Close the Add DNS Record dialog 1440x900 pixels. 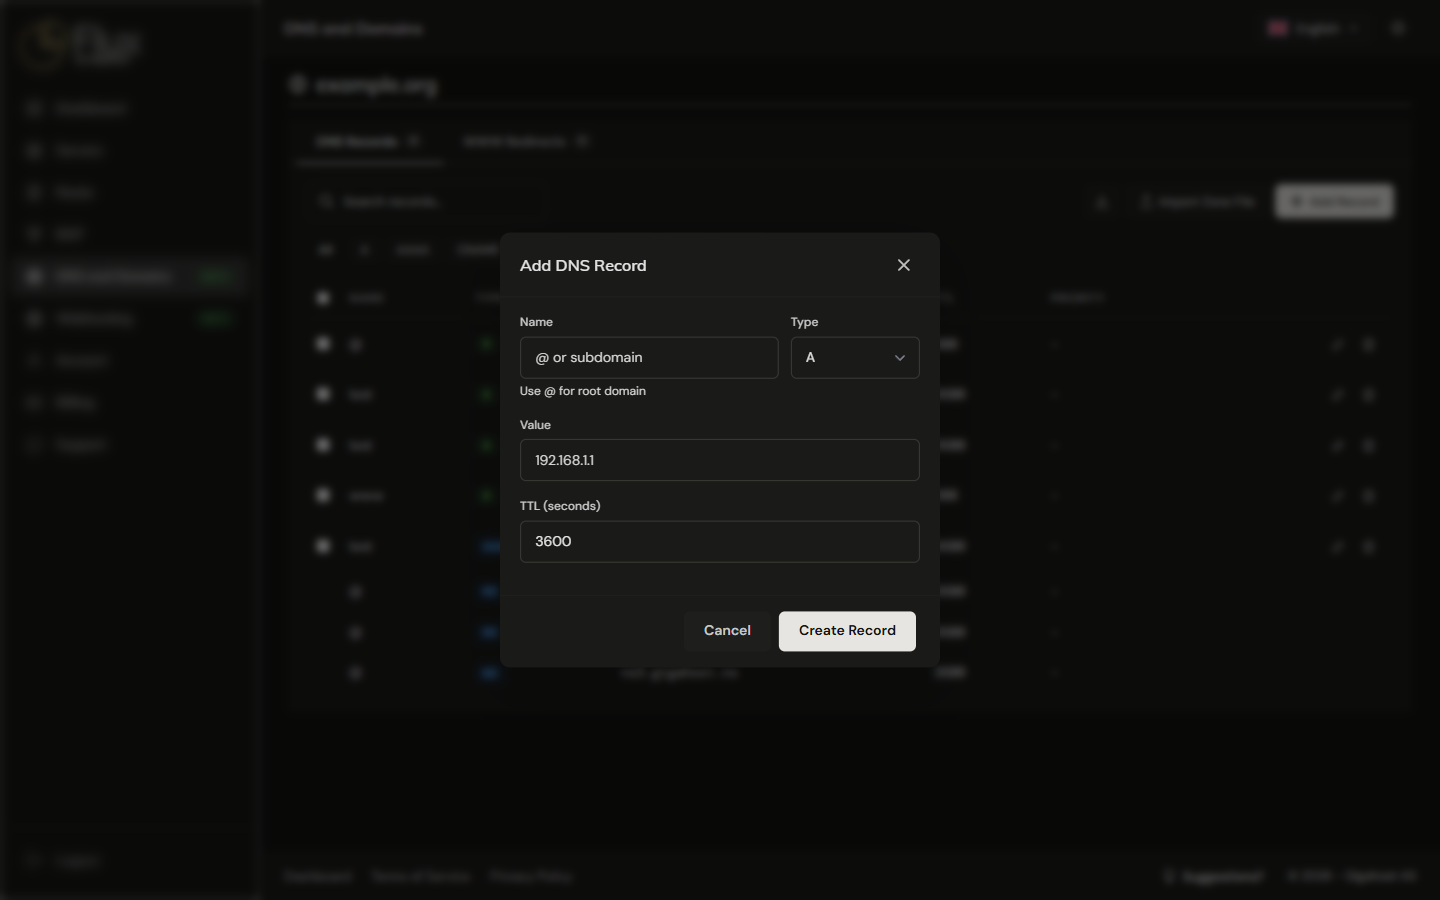904,265
